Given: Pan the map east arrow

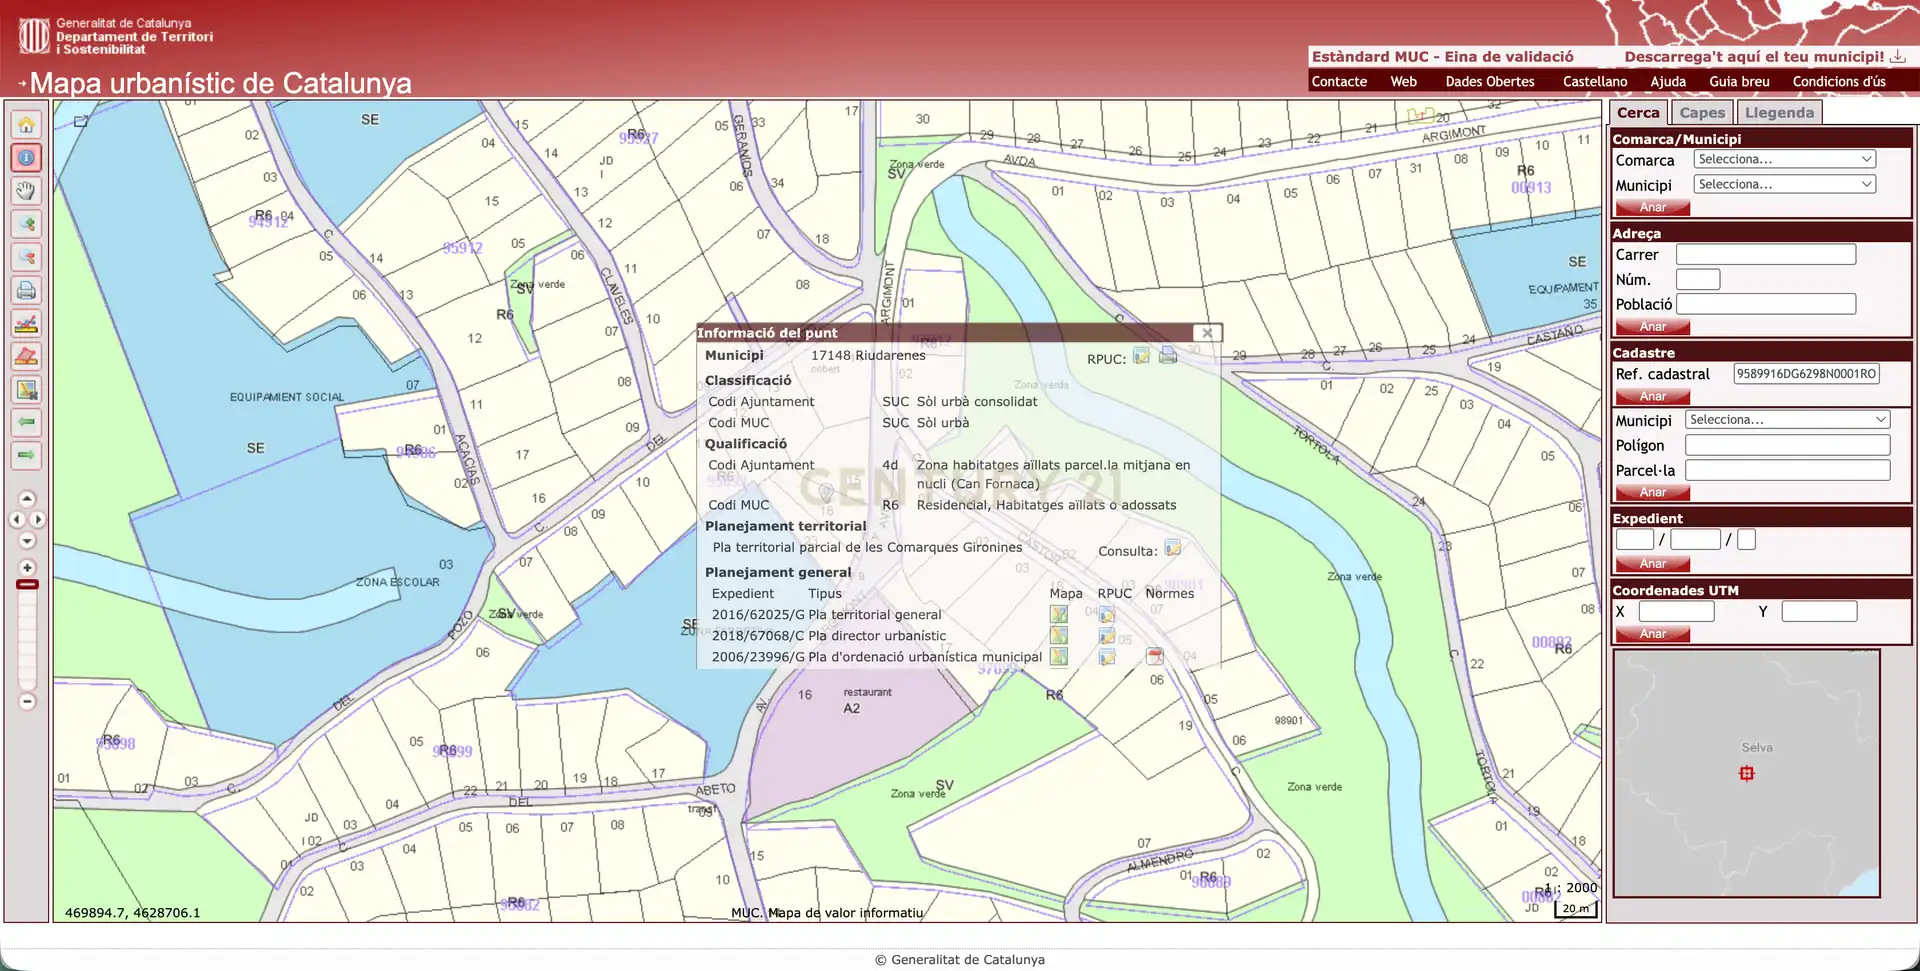Looking at the screenshot, I should 38,520.
